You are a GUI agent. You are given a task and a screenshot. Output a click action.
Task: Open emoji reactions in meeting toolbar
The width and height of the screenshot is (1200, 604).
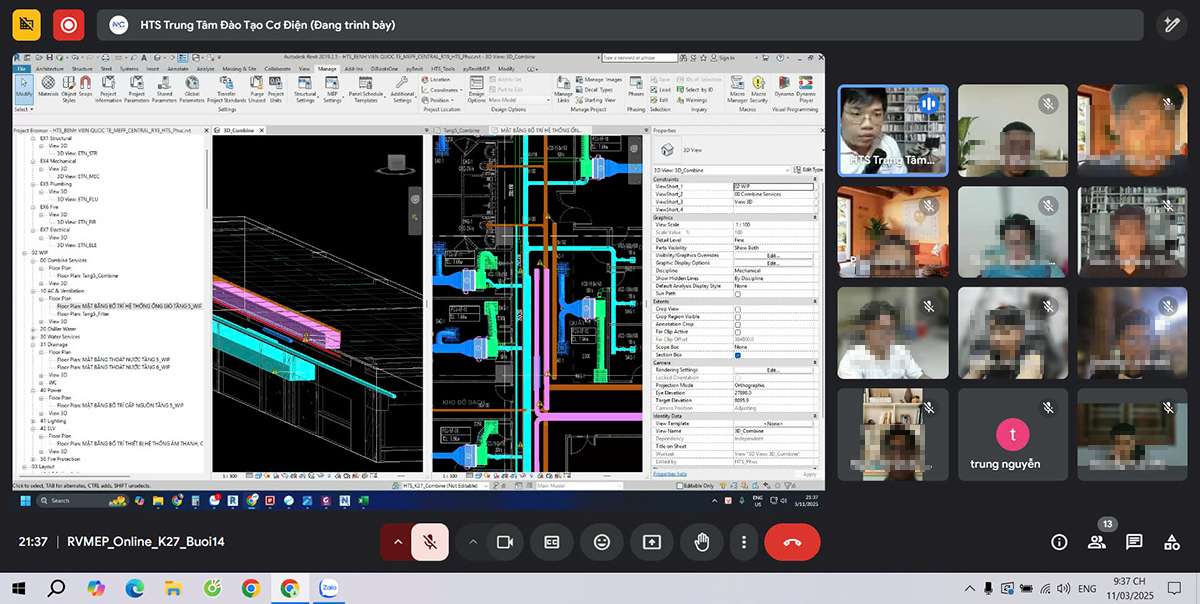tap(602, 542)
